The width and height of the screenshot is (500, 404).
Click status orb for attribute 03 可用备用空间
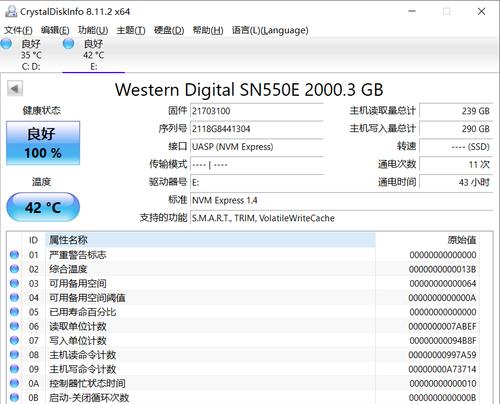pyautogui.click(x=14, y=284)
